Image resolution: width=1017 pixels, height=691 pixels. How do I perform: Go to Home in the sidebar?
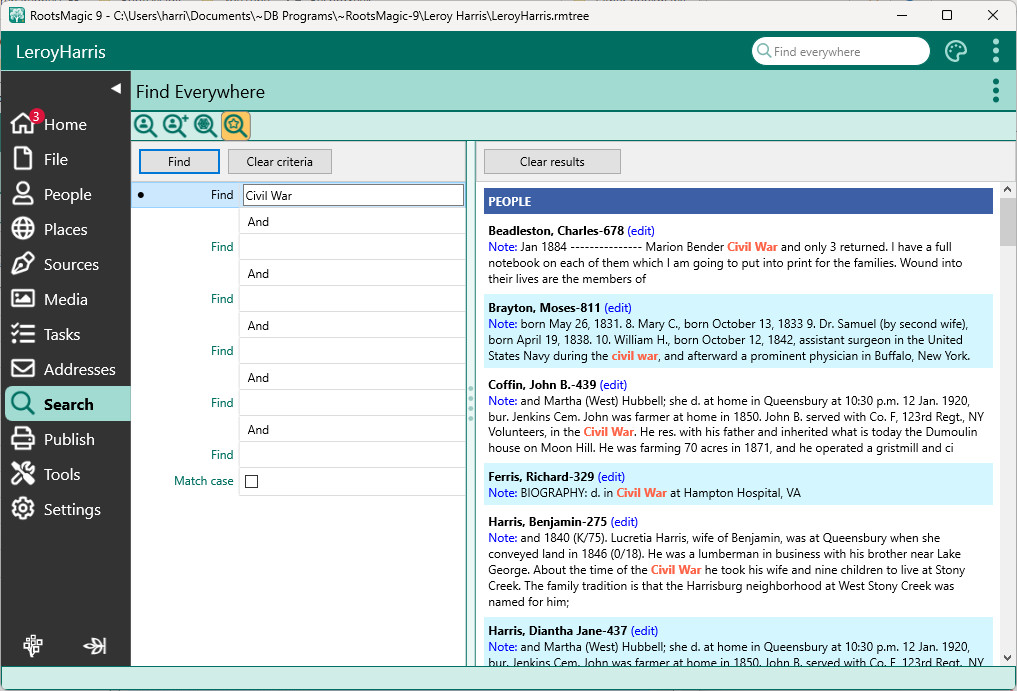coord(65,125)
